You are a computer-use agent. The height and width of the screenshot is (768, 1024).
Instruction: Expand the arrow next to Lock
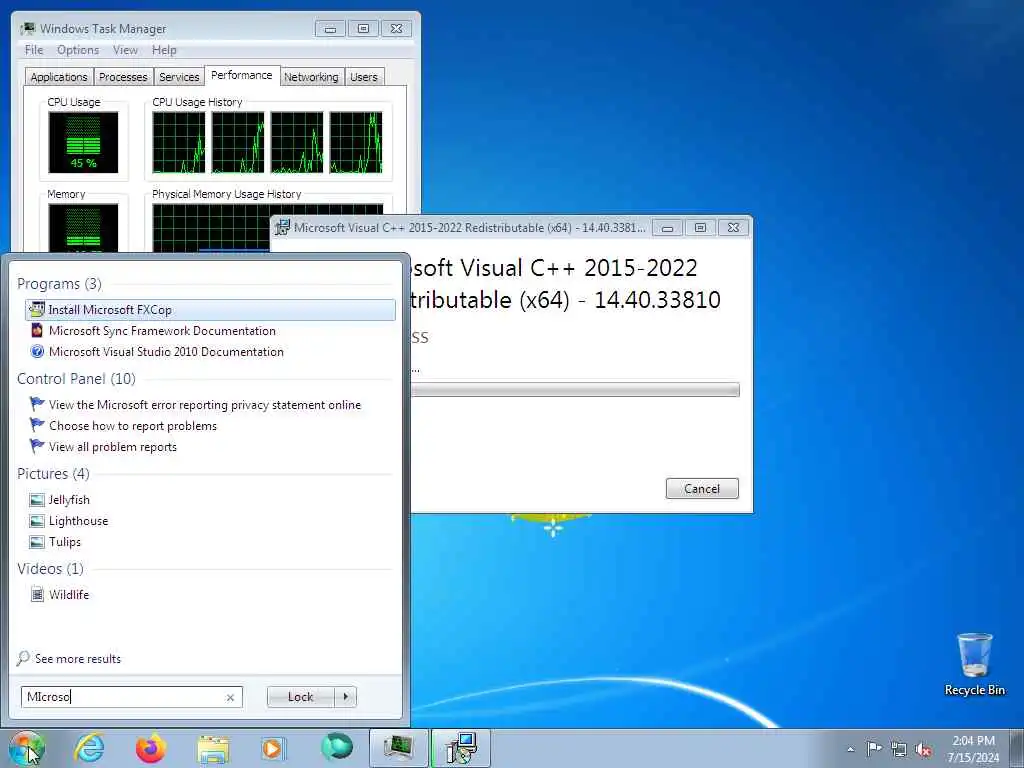tap(345, 697)
